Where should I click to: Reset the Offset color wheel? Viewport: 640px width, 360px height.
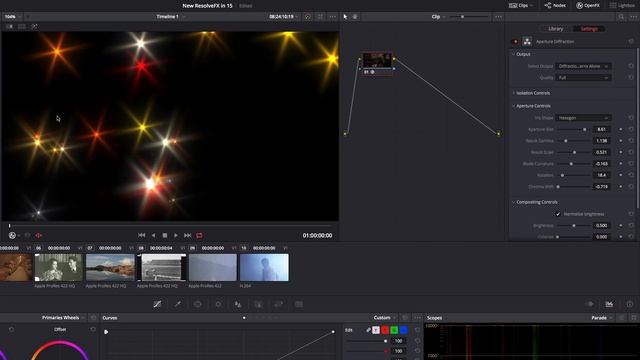click(x=93, y=329)
